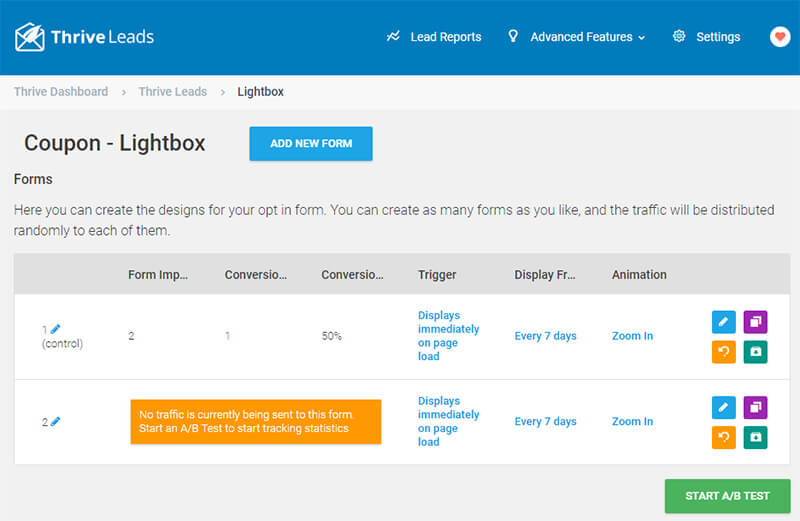Click the heart icon in header

pos(780,37)
